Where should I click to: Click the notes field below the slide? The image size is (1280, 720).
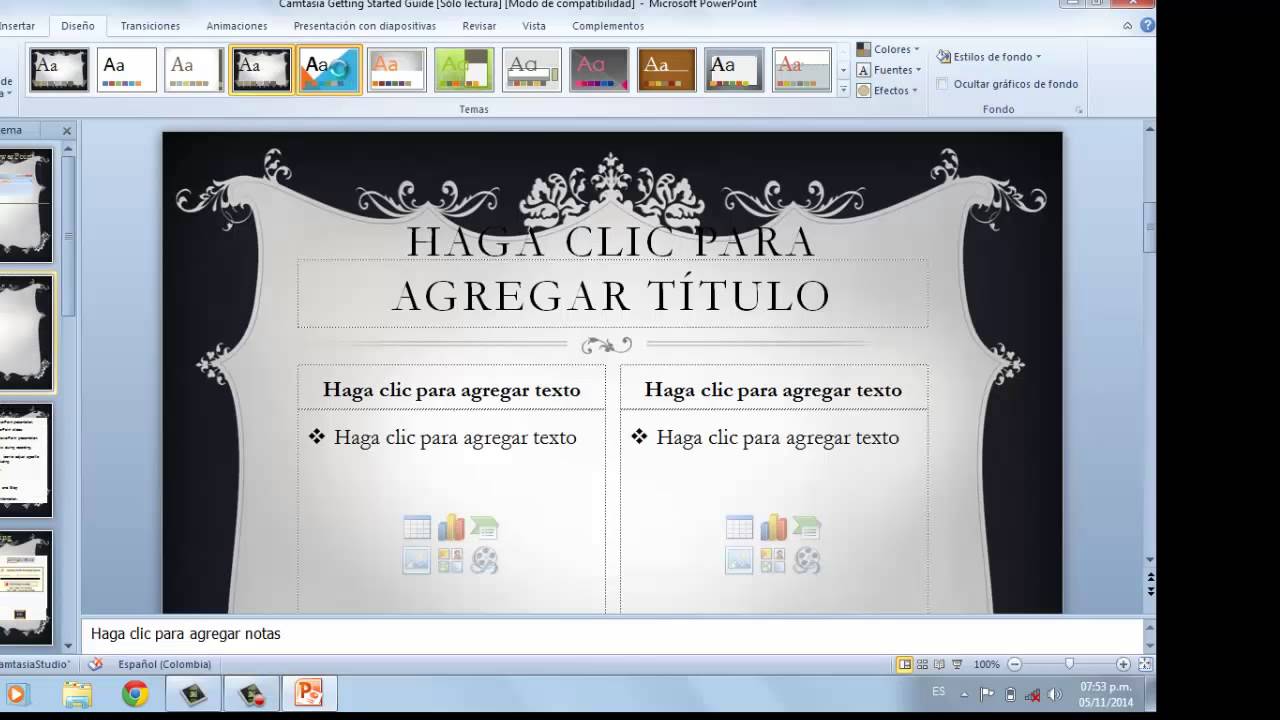600,634
